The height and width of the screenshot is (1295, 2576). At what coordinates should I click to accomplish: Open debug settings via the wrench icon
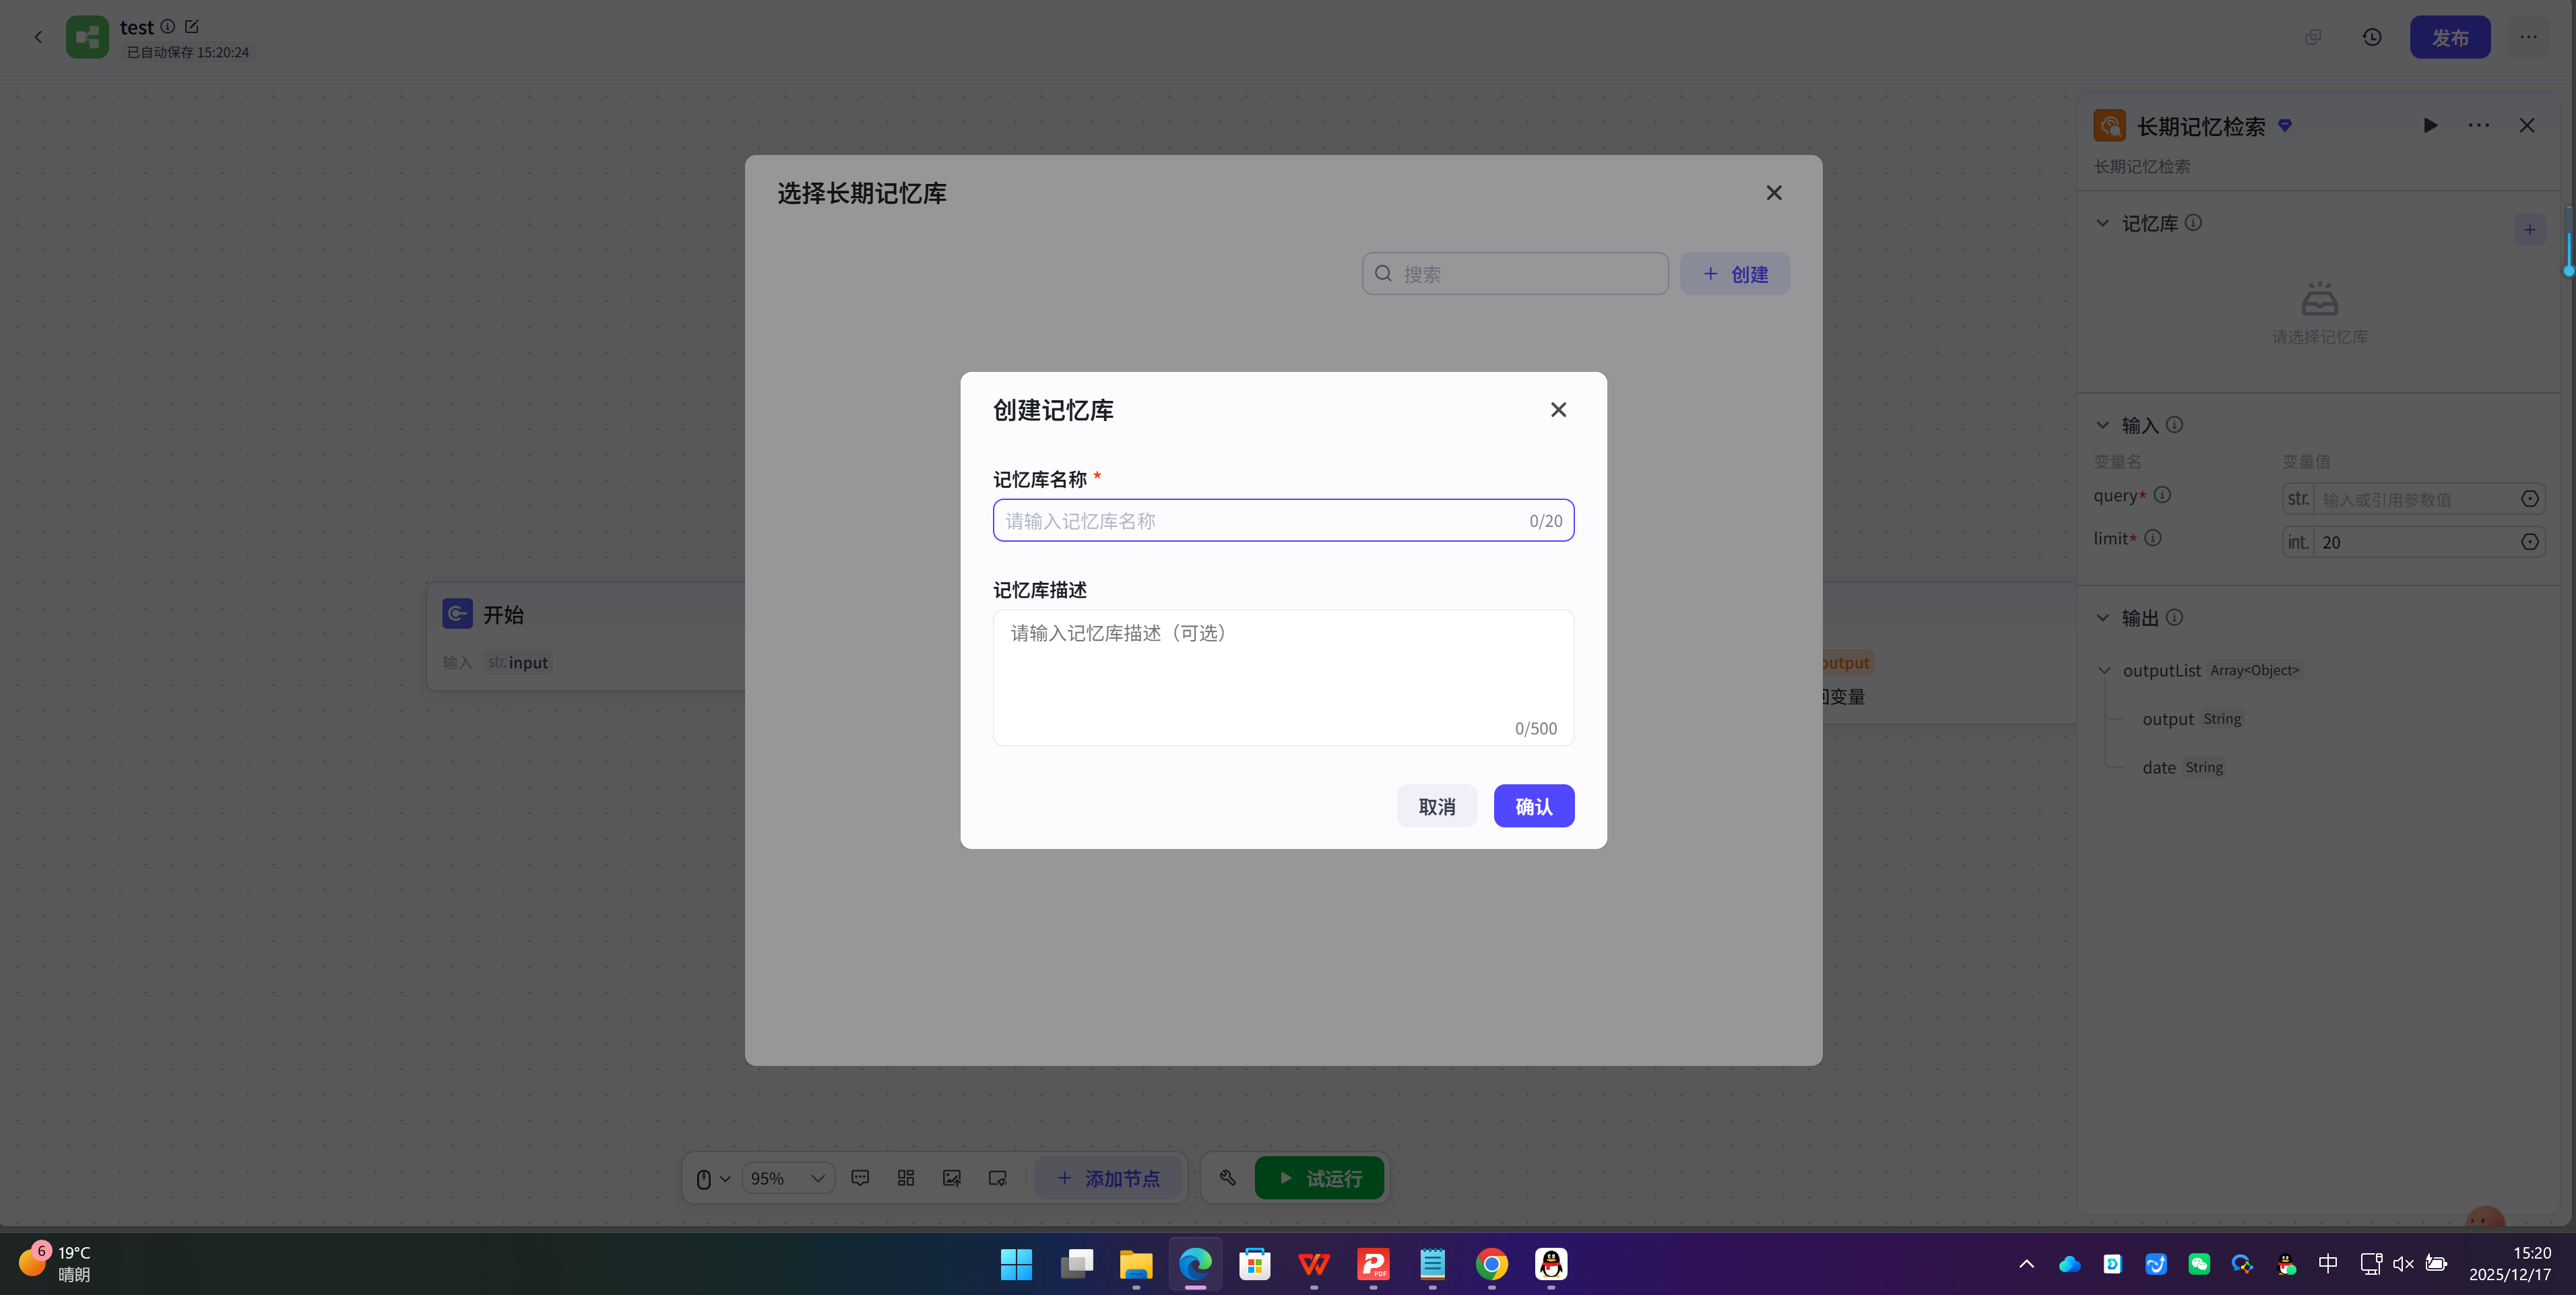point(1227,1178)
